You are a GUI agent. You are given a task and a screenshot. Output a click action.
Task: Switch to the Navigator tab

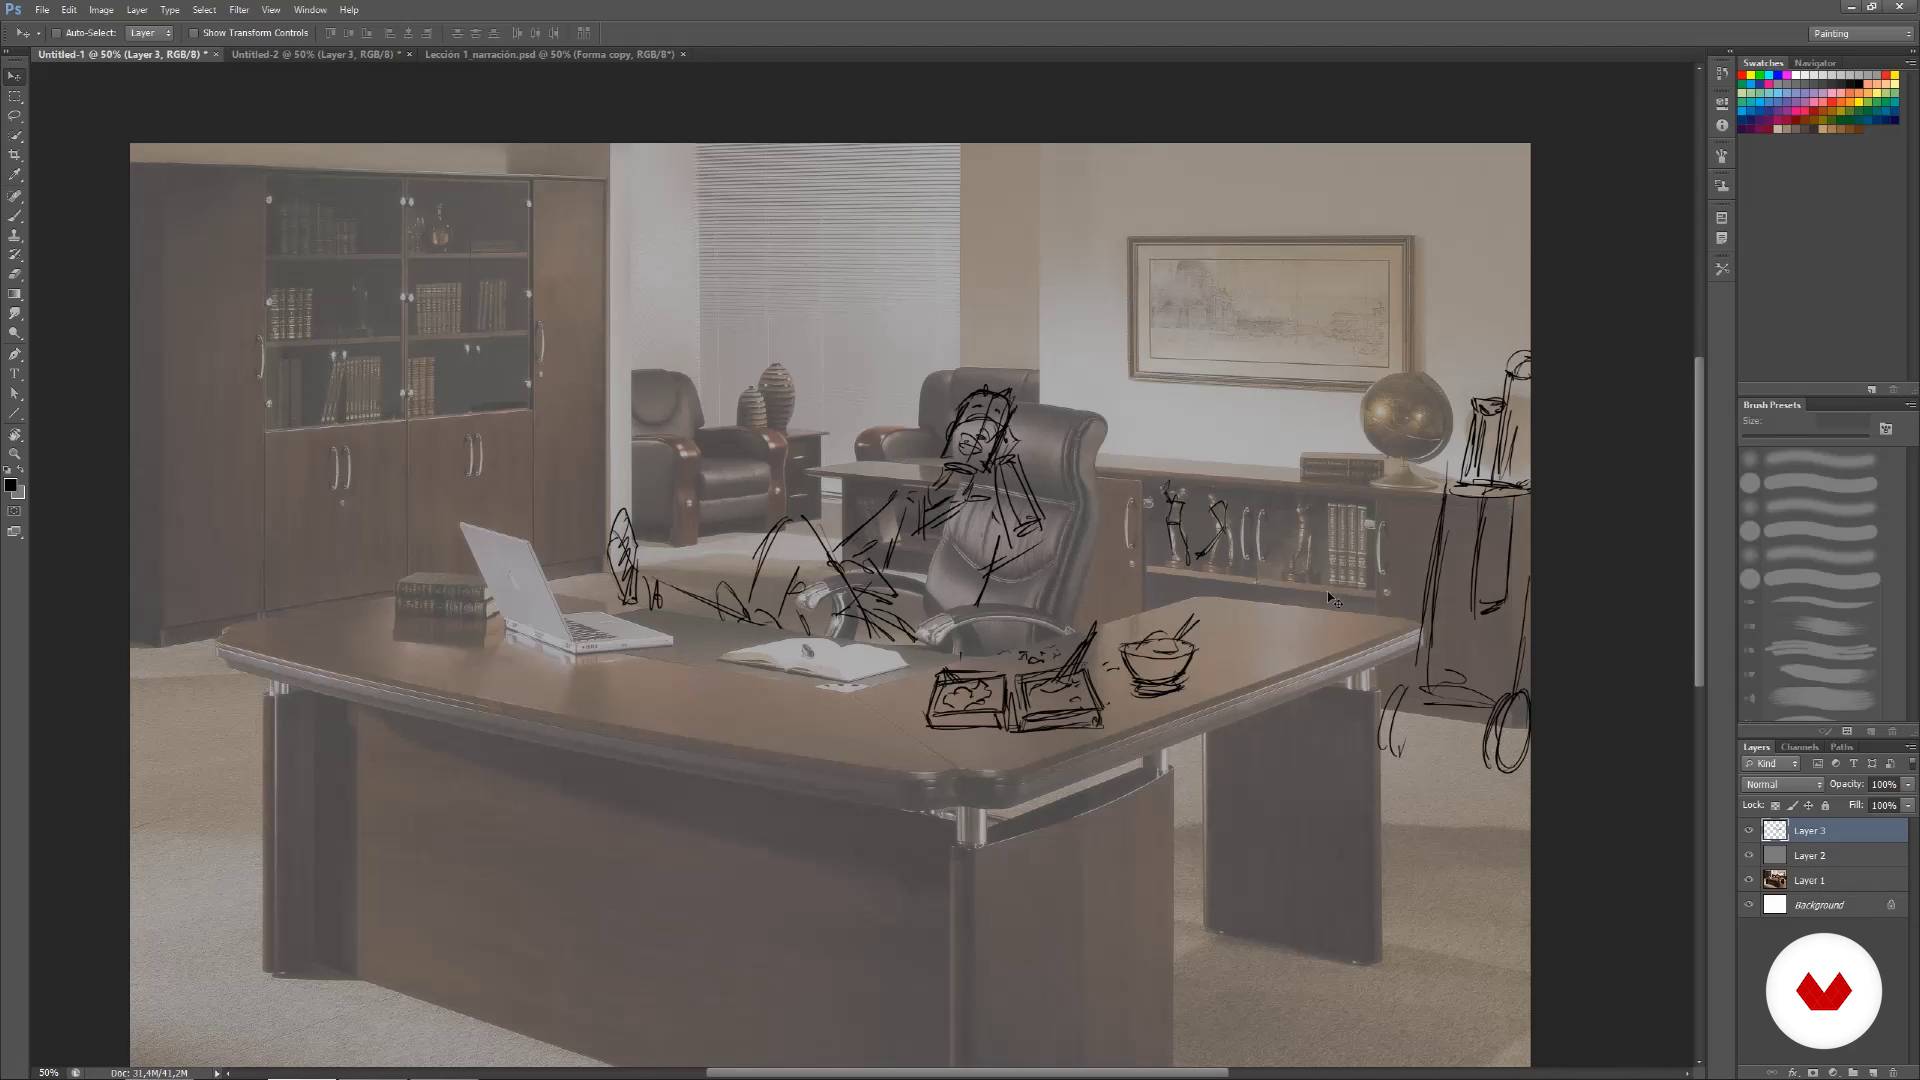[1815, 63]
